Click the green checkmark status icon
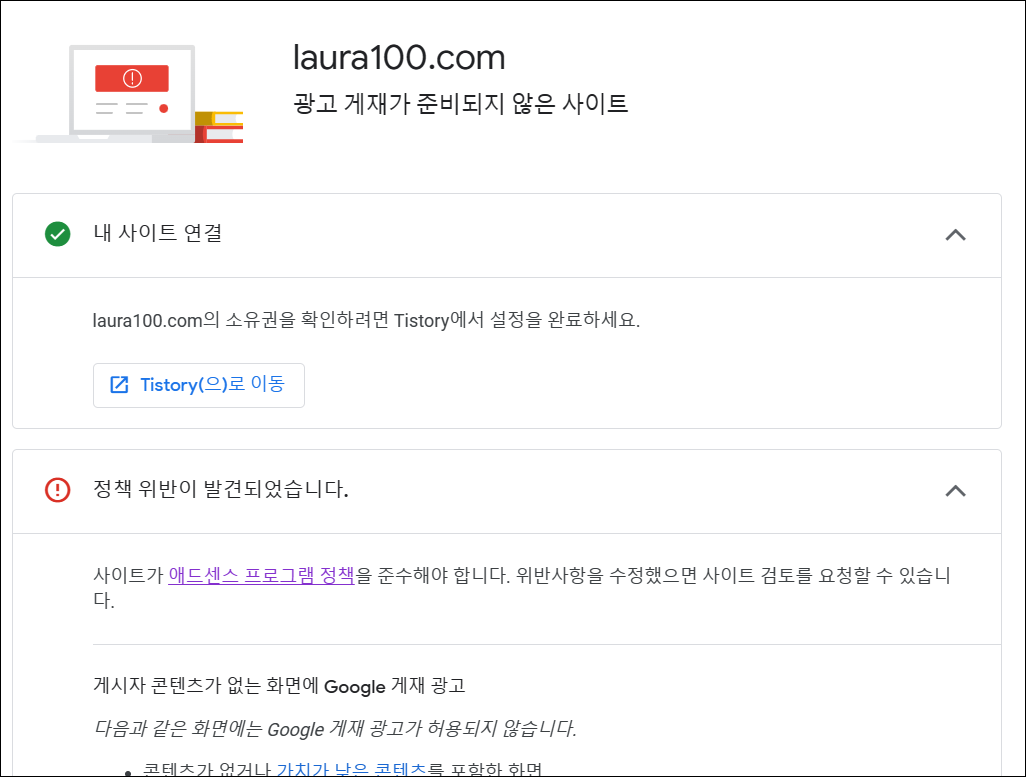Screen dimensions: 1026x777 (x=58, y=234)
